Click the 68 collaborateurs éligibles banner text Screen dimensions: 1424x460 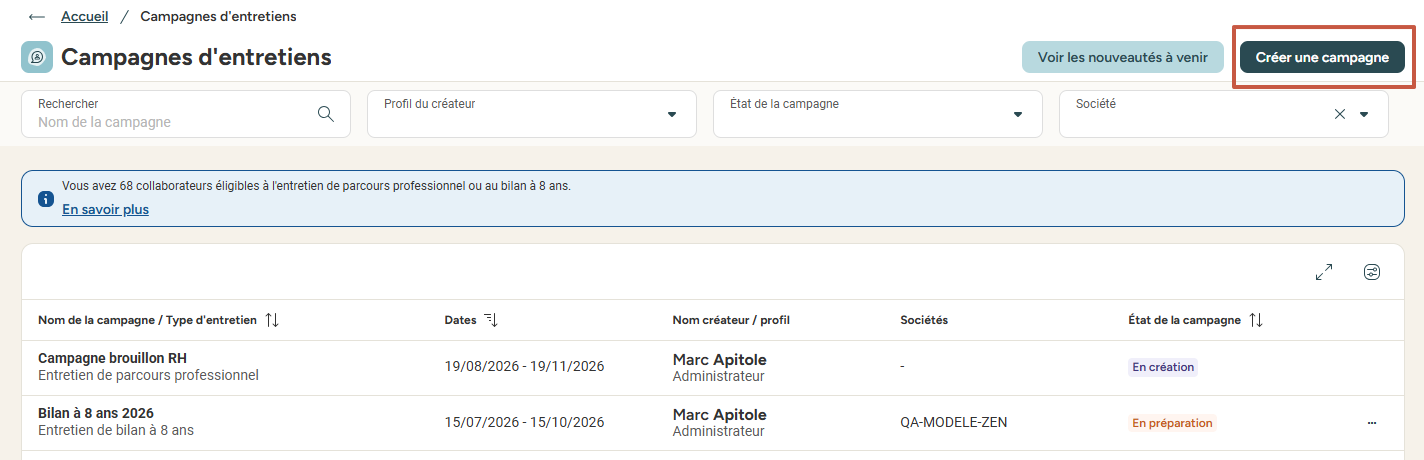coord(316,186)
